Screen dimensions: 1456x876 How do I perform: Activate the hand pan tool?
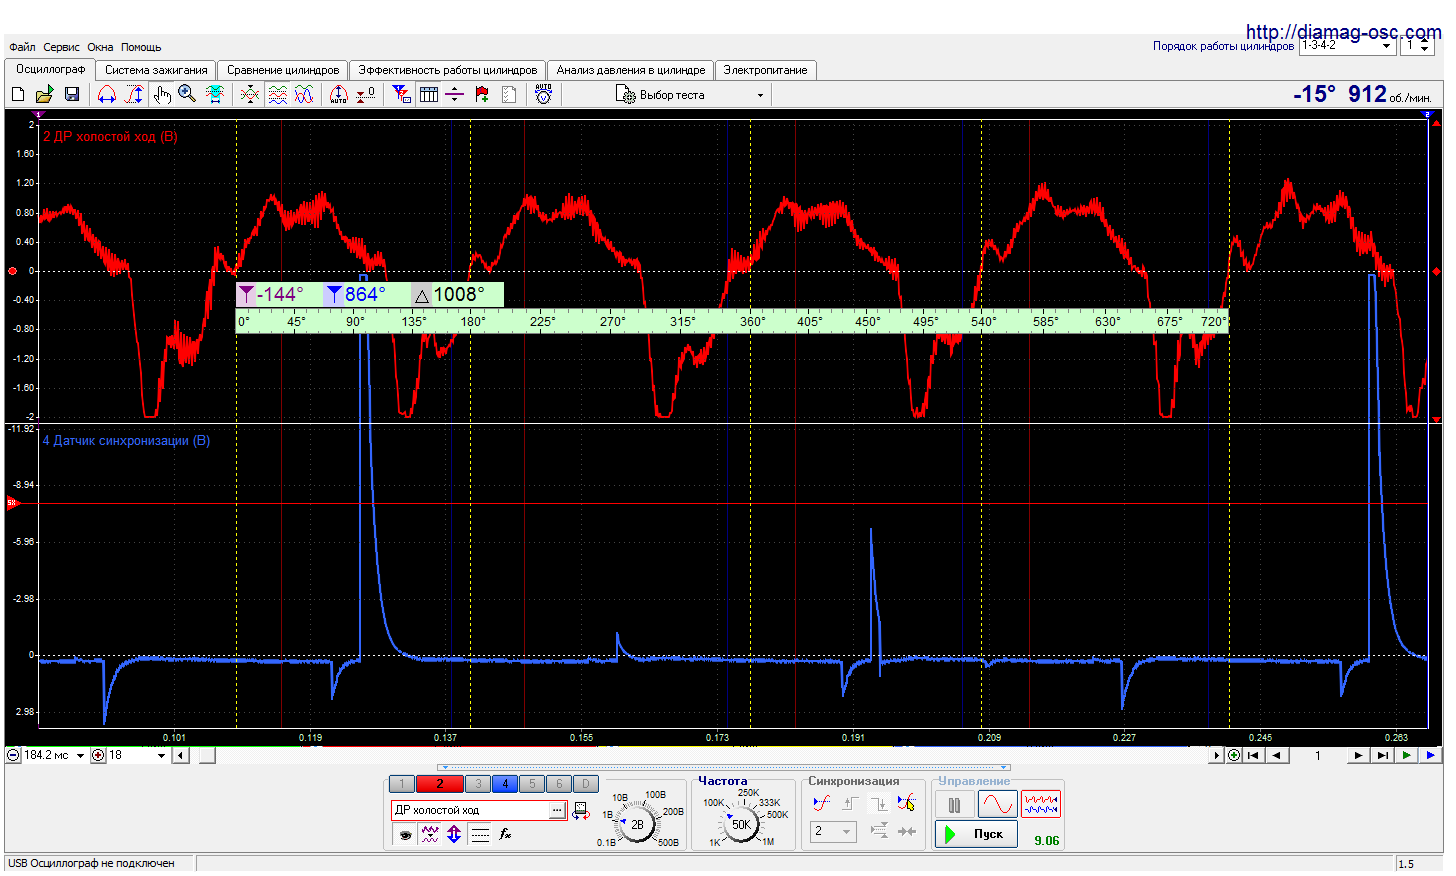coord(161,94)
